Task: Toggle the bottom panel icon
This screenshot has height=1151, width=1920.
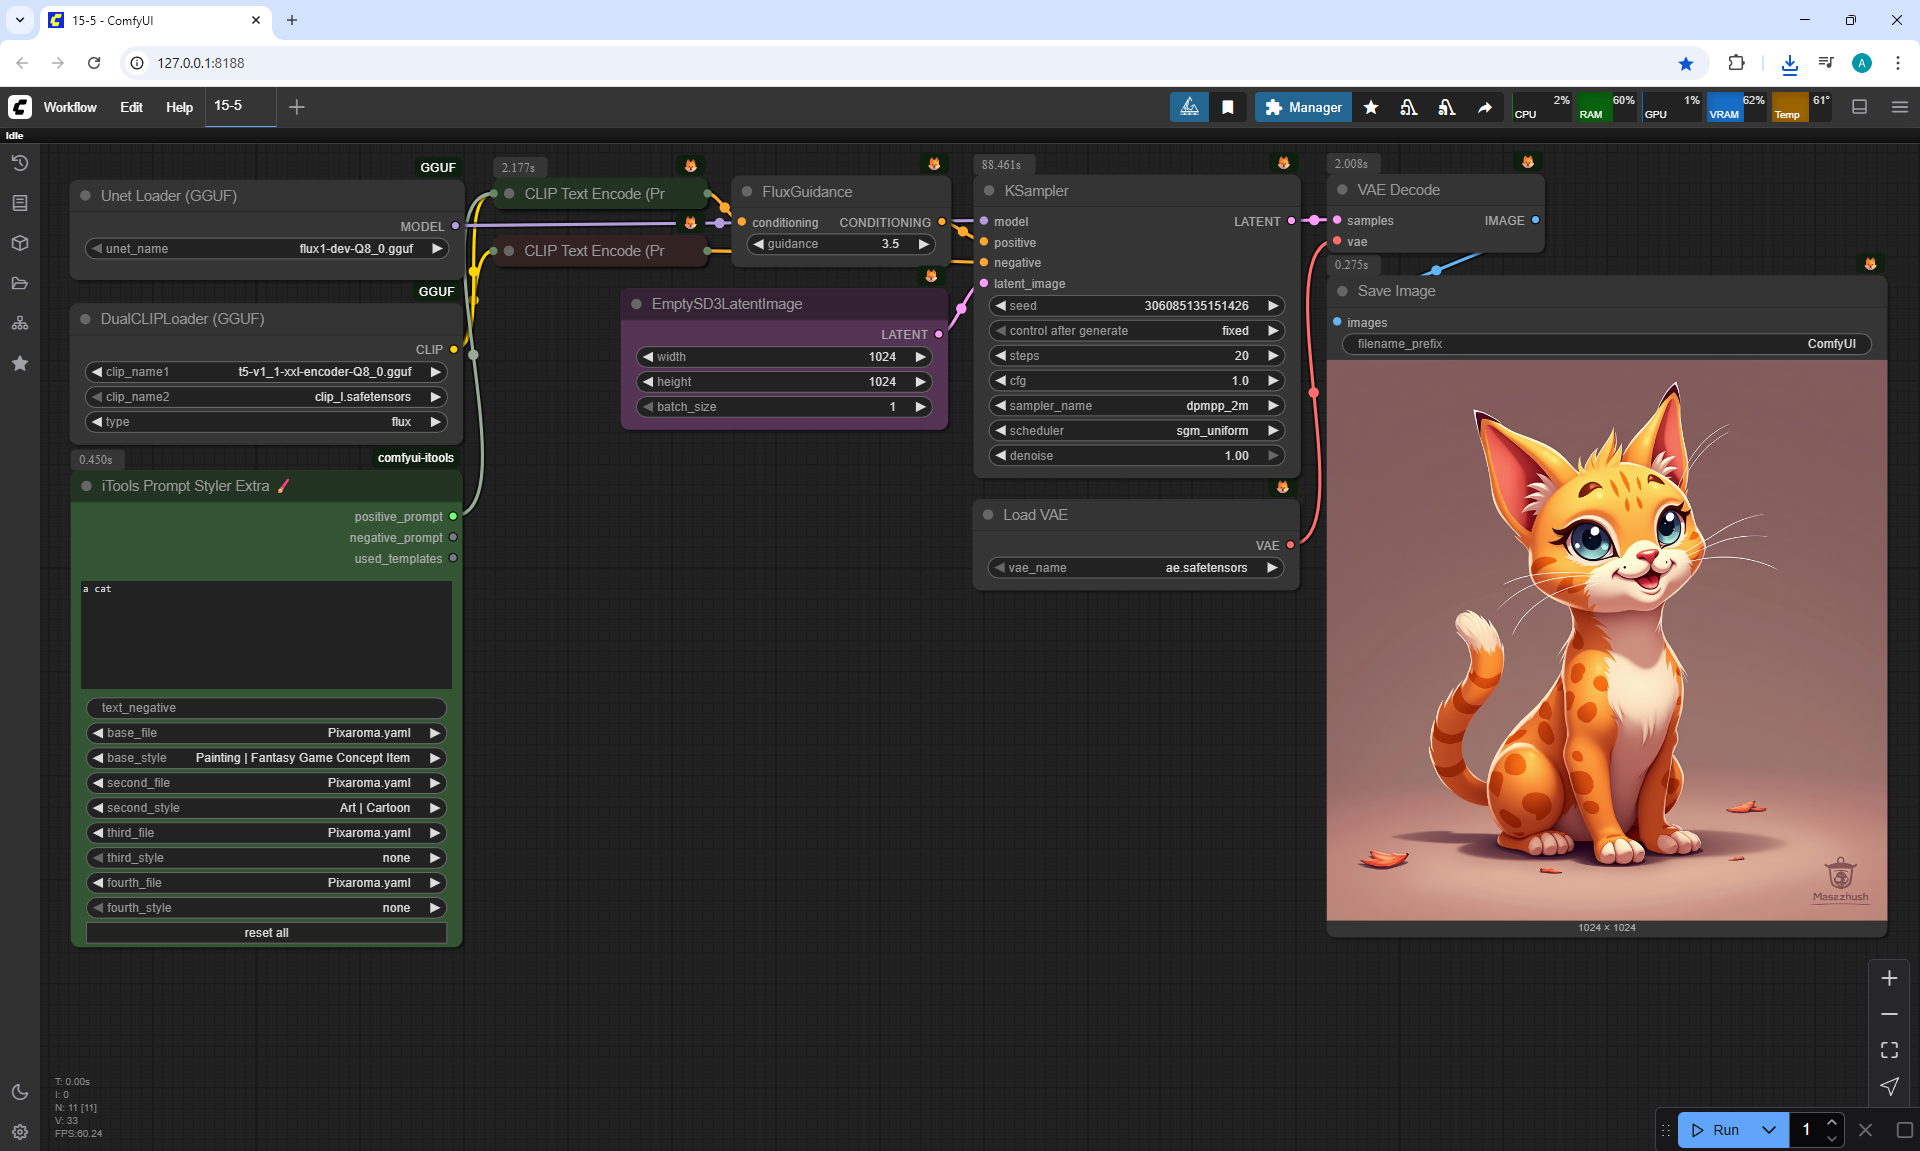Action: coord(1859,107)
